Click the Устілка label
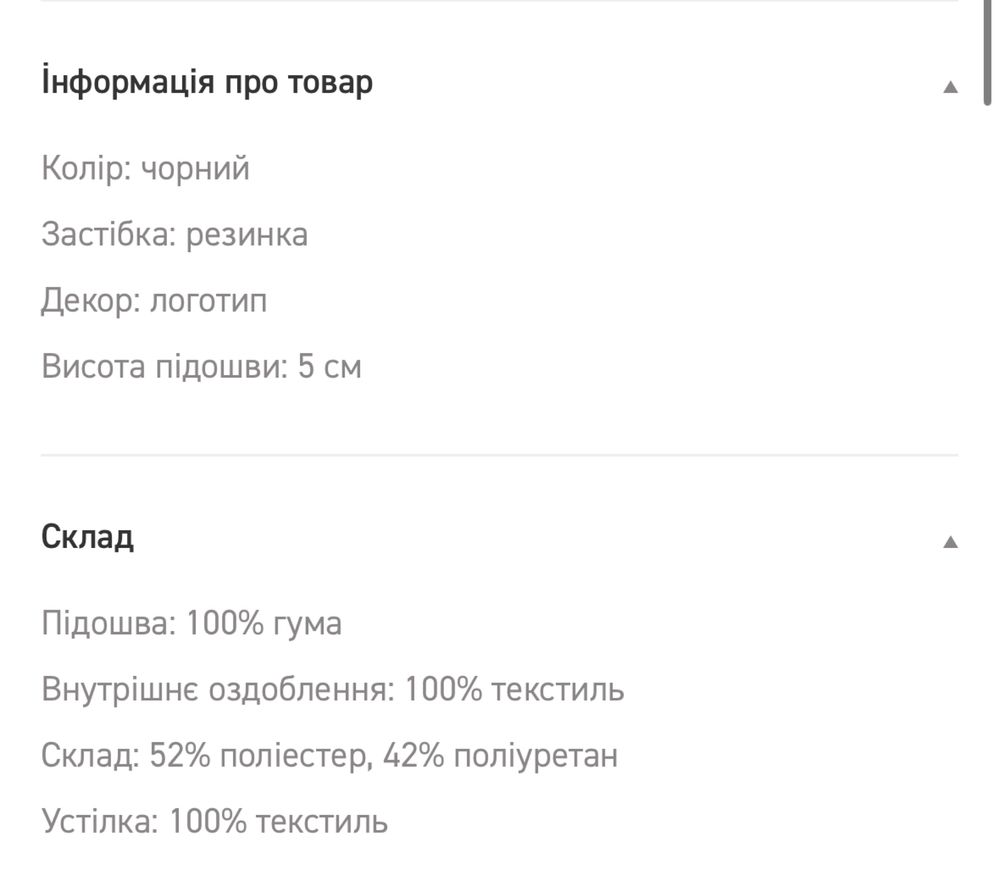 [x=99, y=821]
